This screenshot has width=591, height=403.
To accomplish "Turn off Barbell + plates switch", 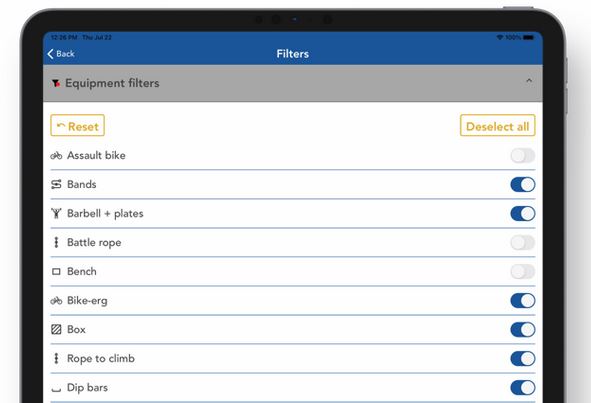I will pyautogui.click(x=522, y=214).
